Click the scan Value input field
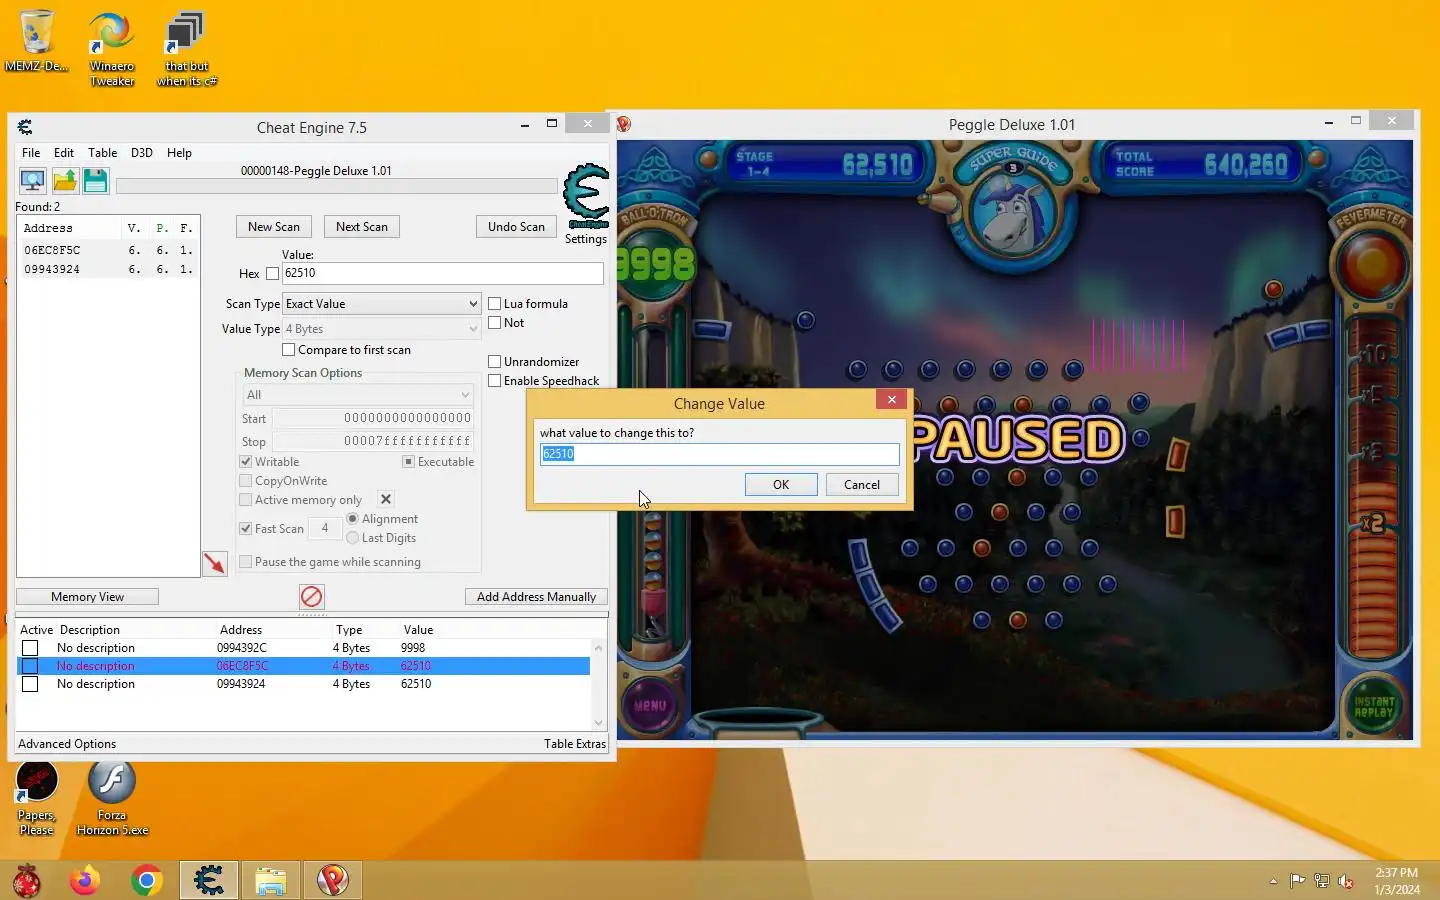Screen dimensions: 1440x900 [443, 273]
